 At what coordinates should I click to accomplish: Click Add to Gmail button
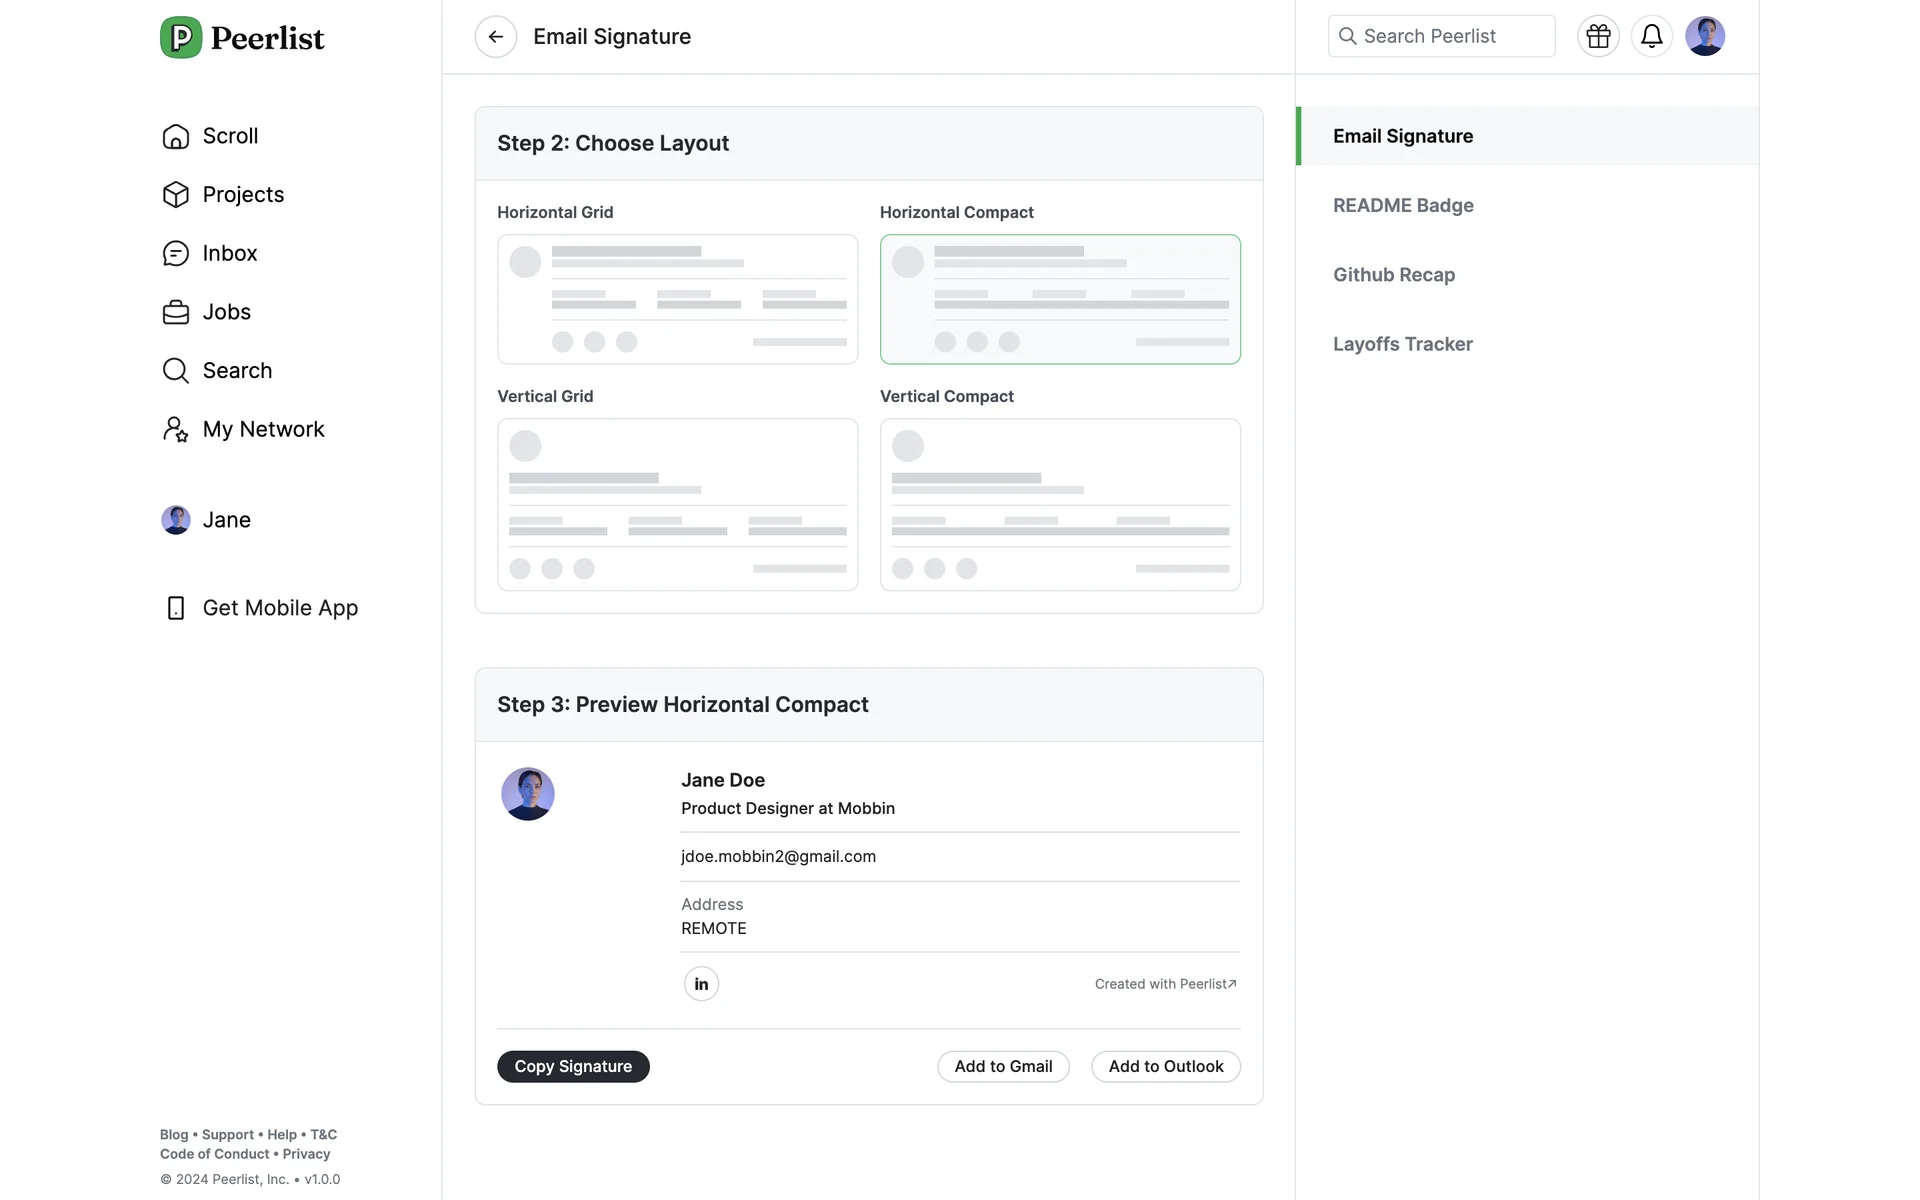(x=1003, y=1067)
